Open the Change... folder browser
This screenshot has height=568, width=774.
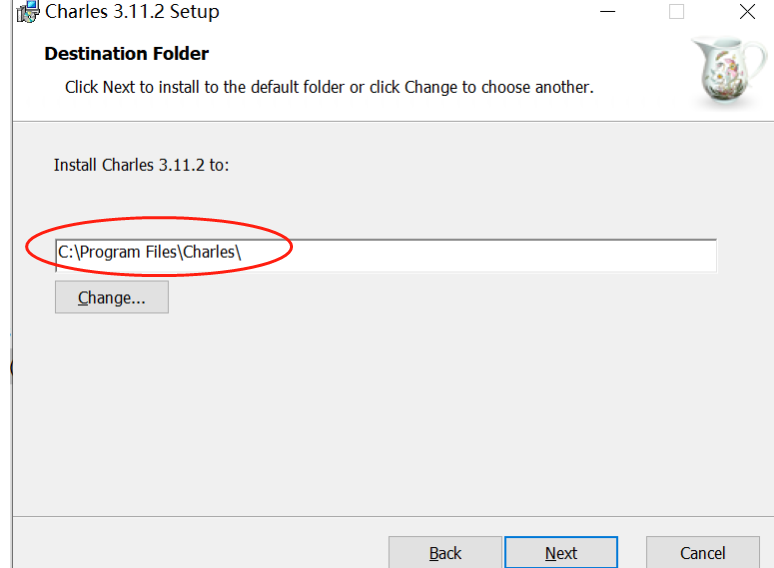pos(111,297)
